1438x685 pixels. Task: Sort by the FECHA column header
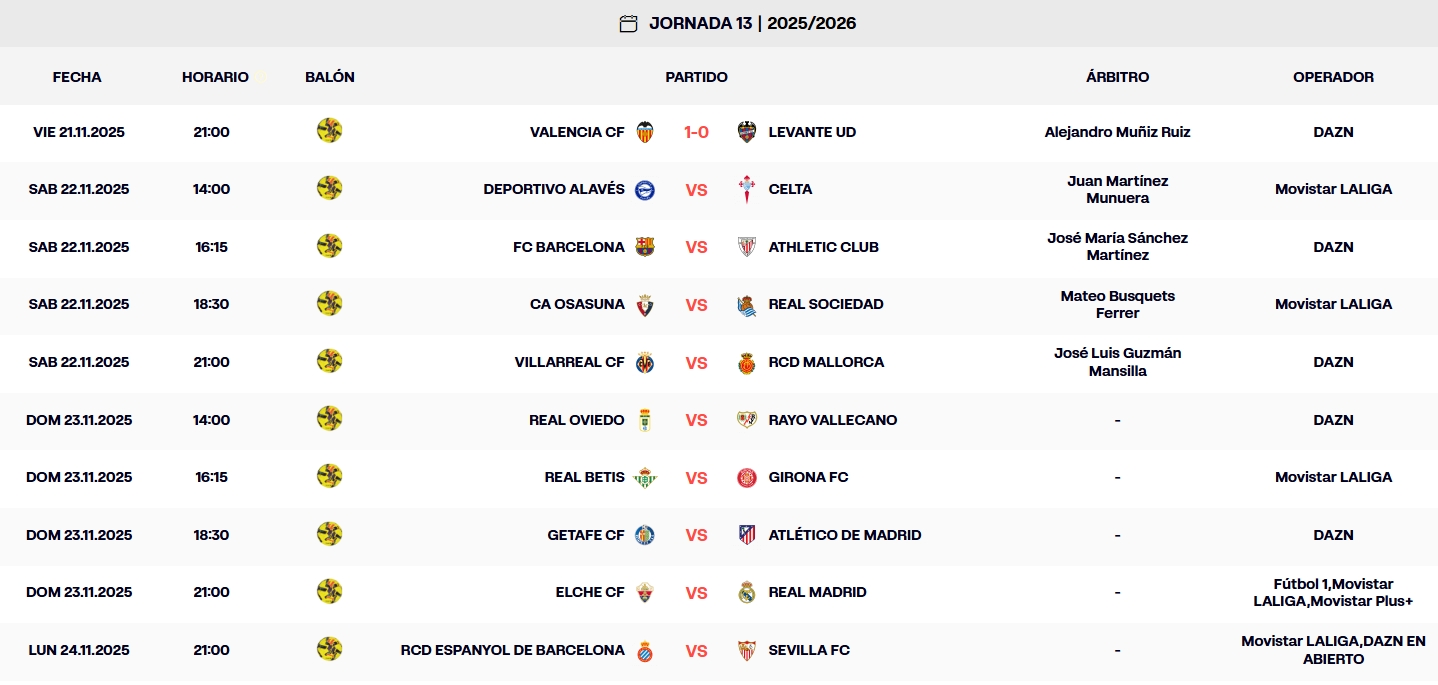(x=77, y=76)
